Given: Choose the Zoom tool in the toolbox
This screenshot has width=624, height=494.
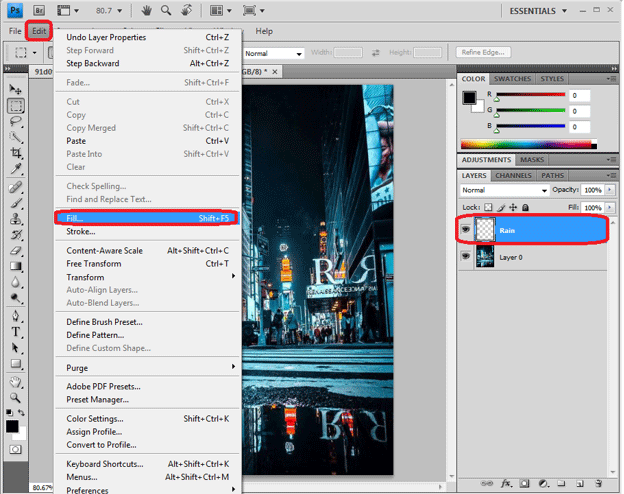Looking at the screenshot, I should (16, 396).
